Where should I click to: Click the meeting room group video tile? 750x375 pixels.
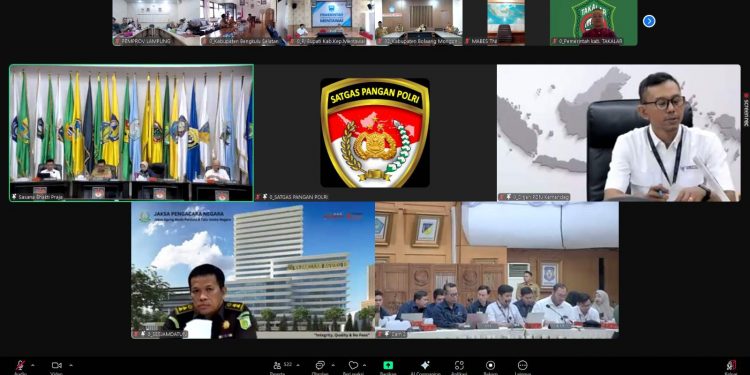(x=496, y=270)
